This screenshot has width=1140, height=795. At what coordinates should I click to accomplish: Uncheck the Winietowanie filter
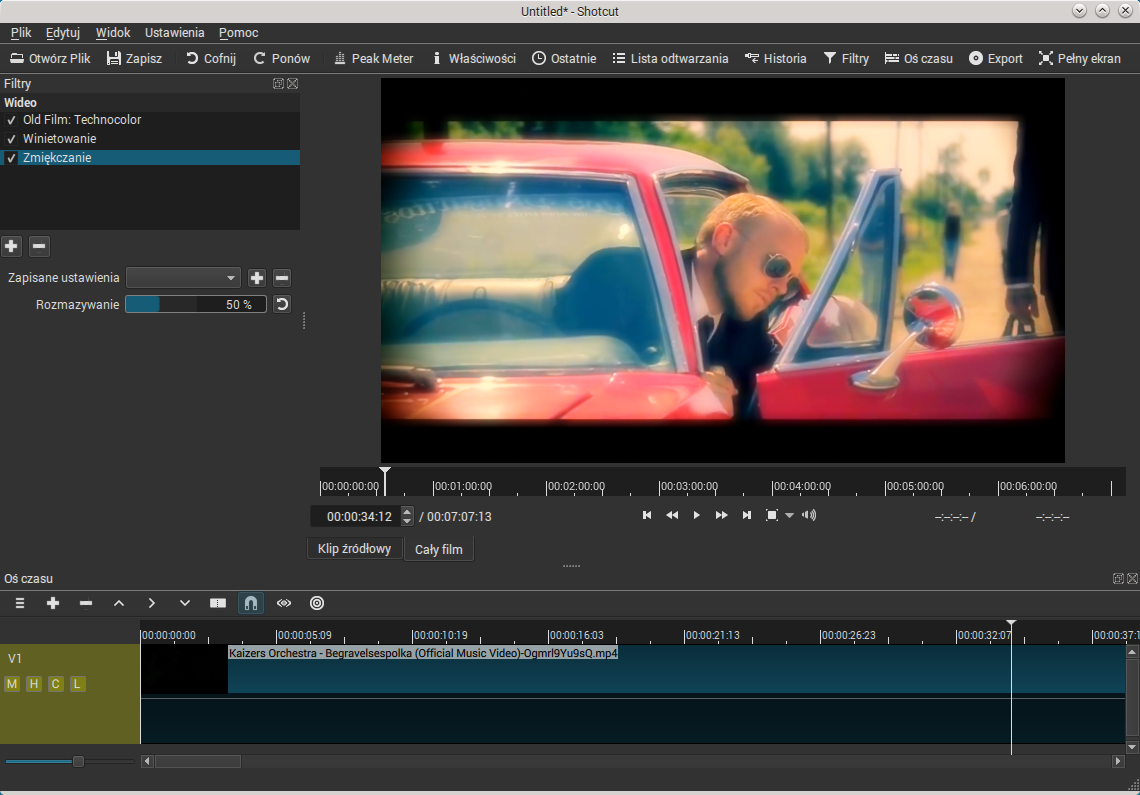(x=11, y=139)
